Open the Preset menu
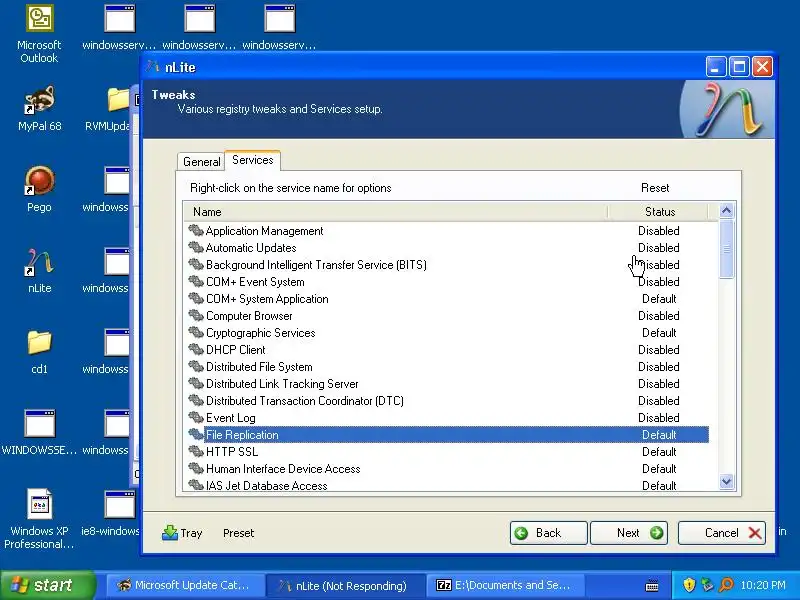The height and width of the screenshot is (600, 800). [238, 533]
